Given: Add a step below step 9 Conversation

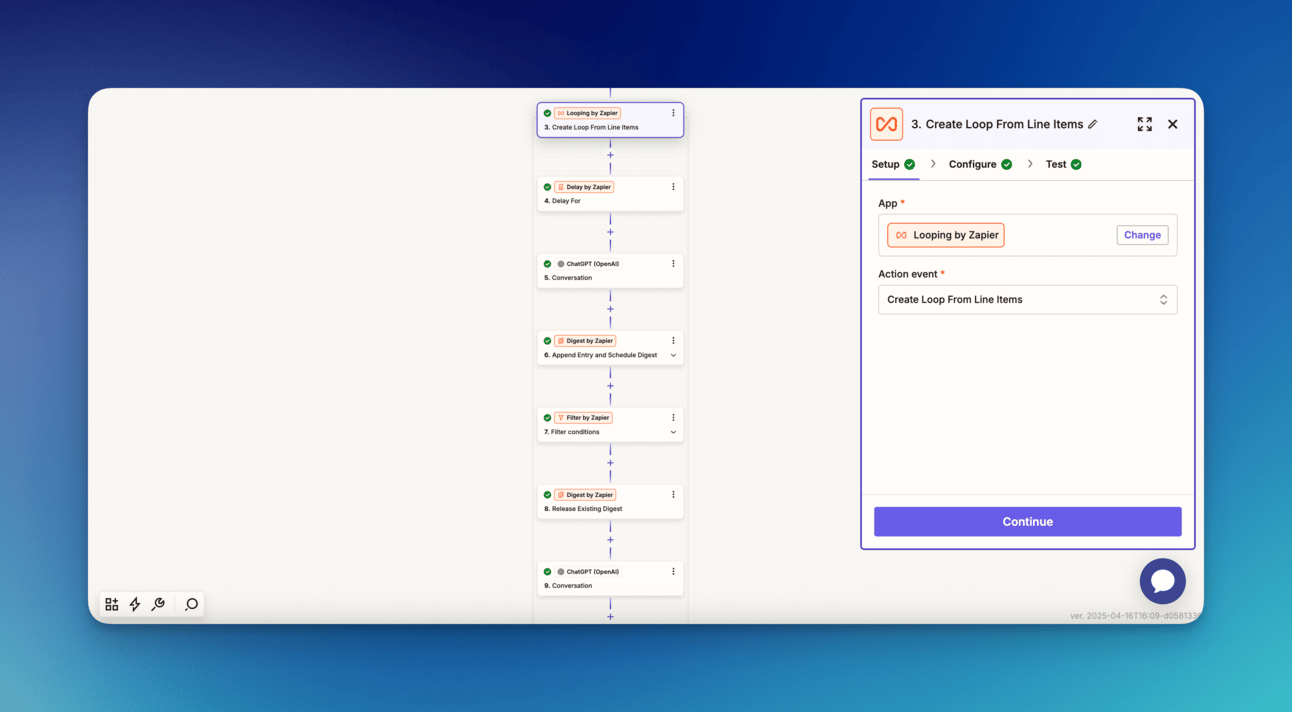Looking at the screenshot, I should 610,616.
